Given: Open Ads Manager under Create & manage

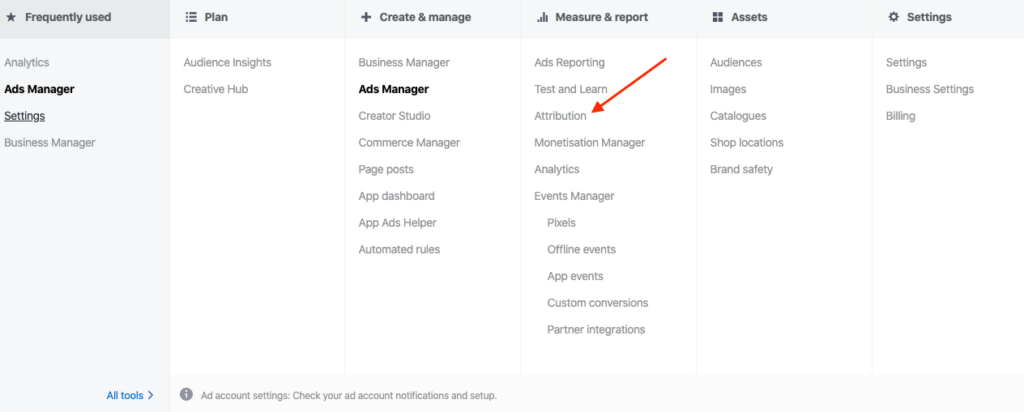Looking at the screenshot, I should click(x=394, y=89).
